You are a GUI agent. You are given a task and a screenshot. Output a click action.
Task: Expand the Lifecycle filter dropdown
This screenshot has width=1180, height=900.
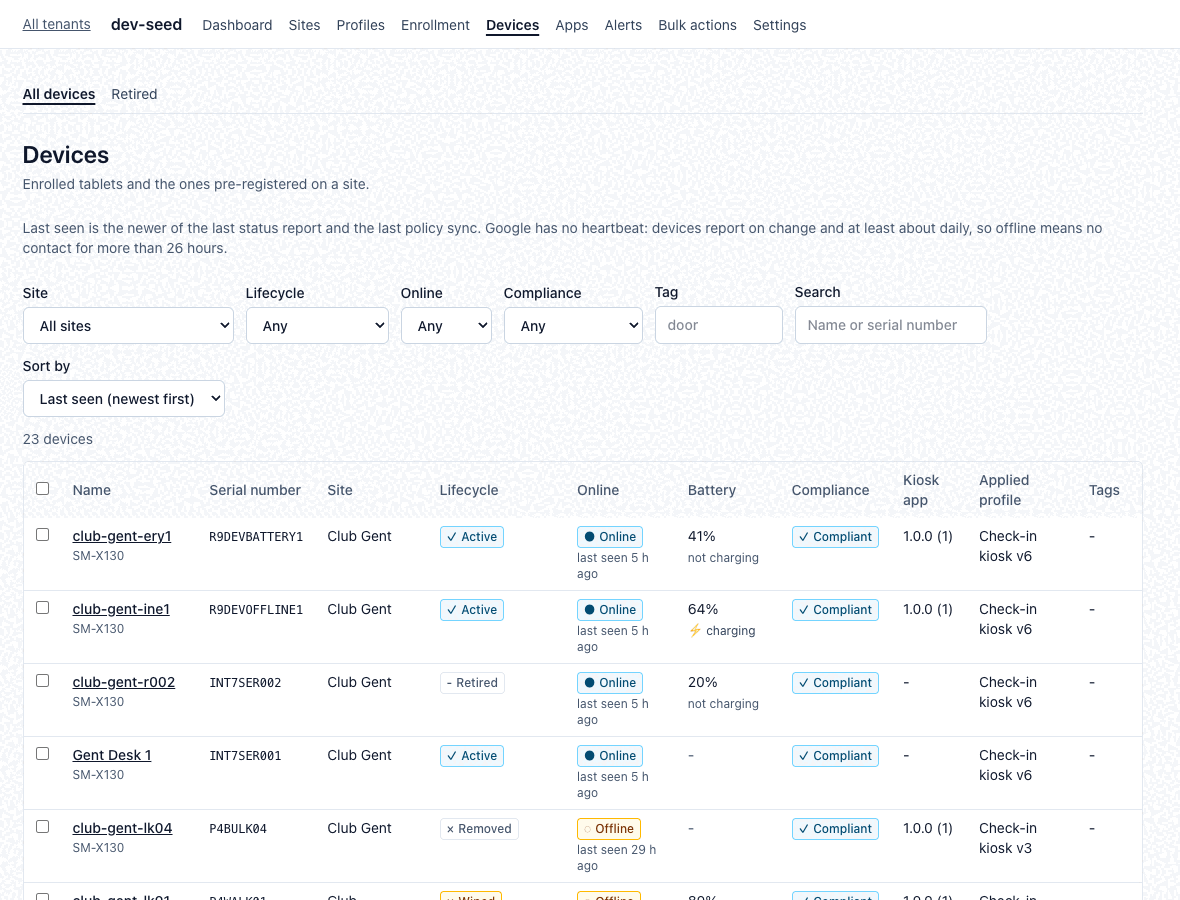click(317, 326)
